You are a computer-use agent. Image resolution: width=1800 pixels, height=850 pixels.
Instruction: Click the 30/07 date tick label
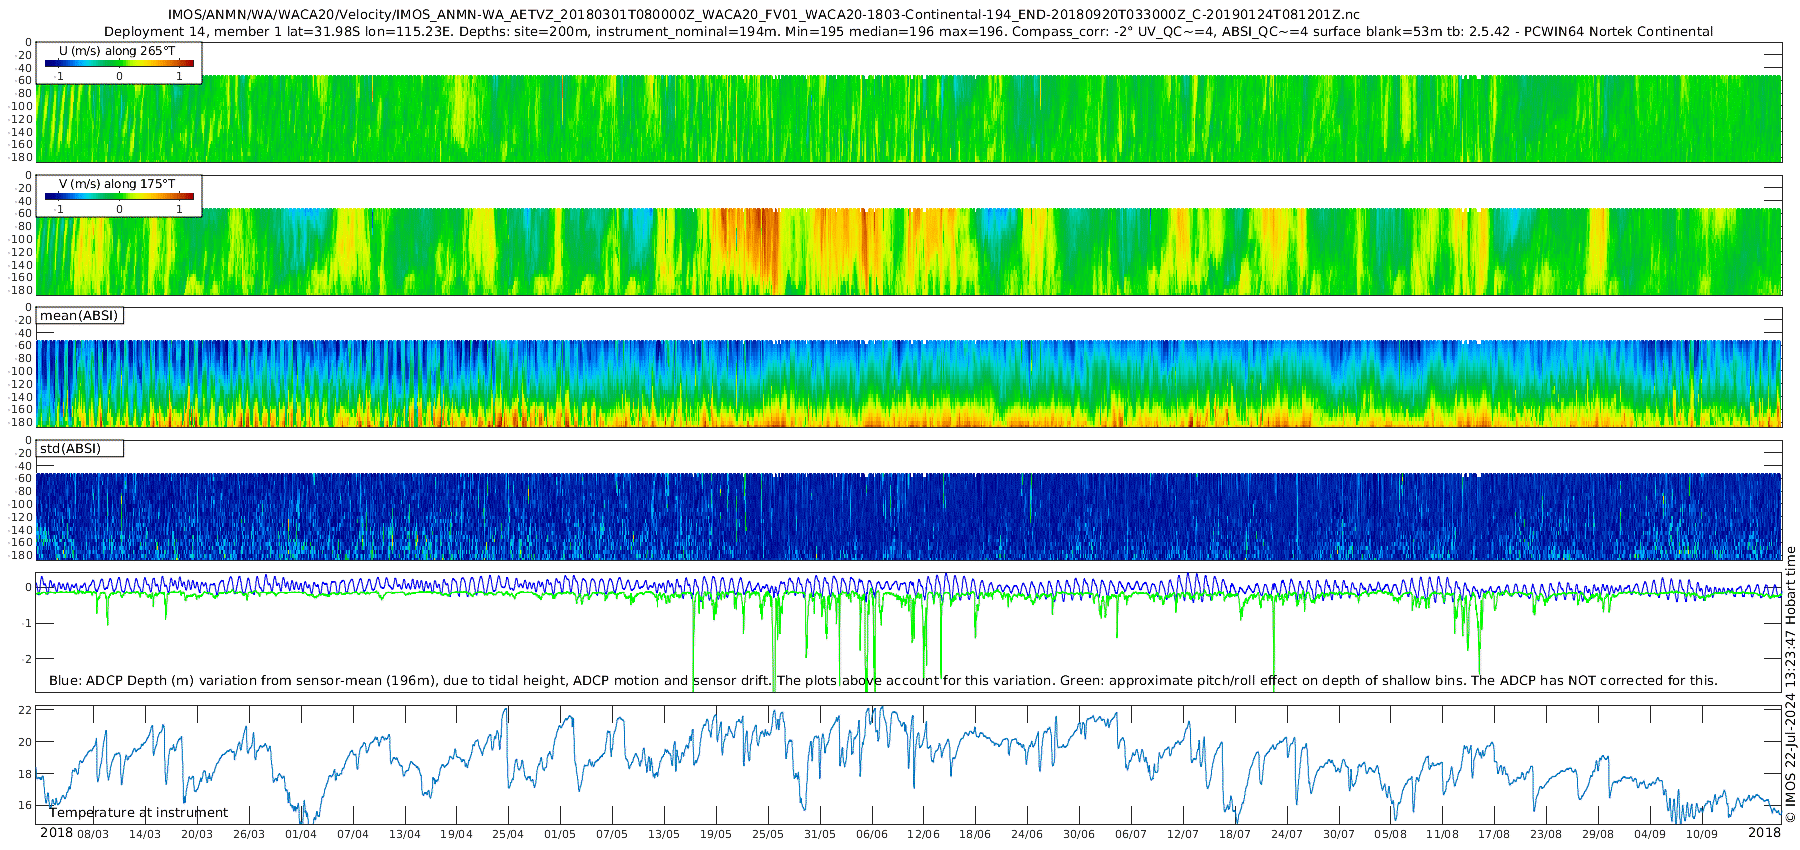(x=1339, y=834)
